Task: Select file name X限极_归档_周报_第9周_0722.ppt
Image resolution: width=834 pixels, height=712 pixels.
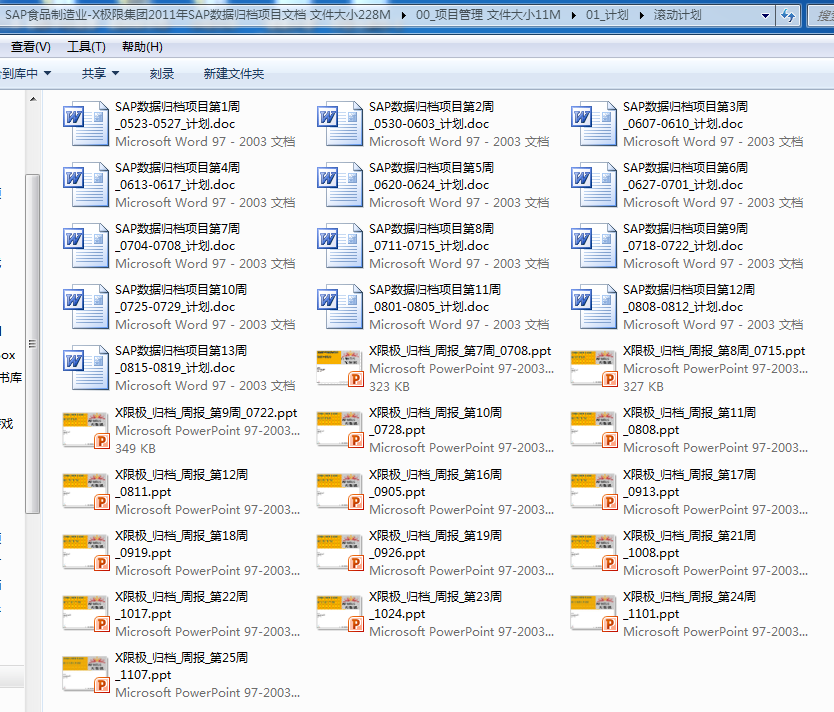Action: (x=206, y=413)
